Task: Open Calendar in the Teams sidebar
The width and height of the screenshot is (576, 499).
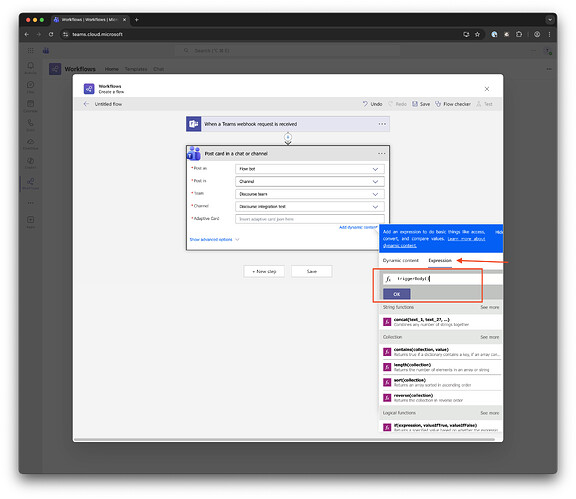Action: (x=30, y=106)
